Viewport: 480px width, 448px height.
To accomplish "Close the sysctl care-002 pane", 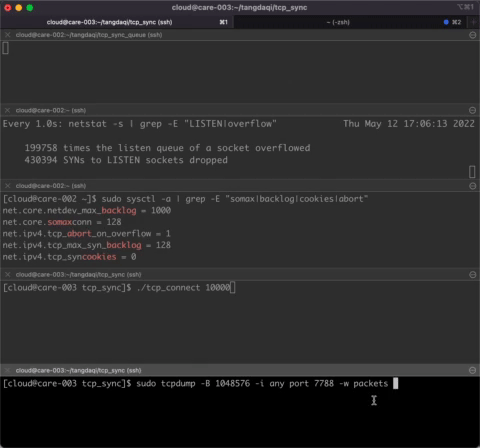I will tap(8, 186).
